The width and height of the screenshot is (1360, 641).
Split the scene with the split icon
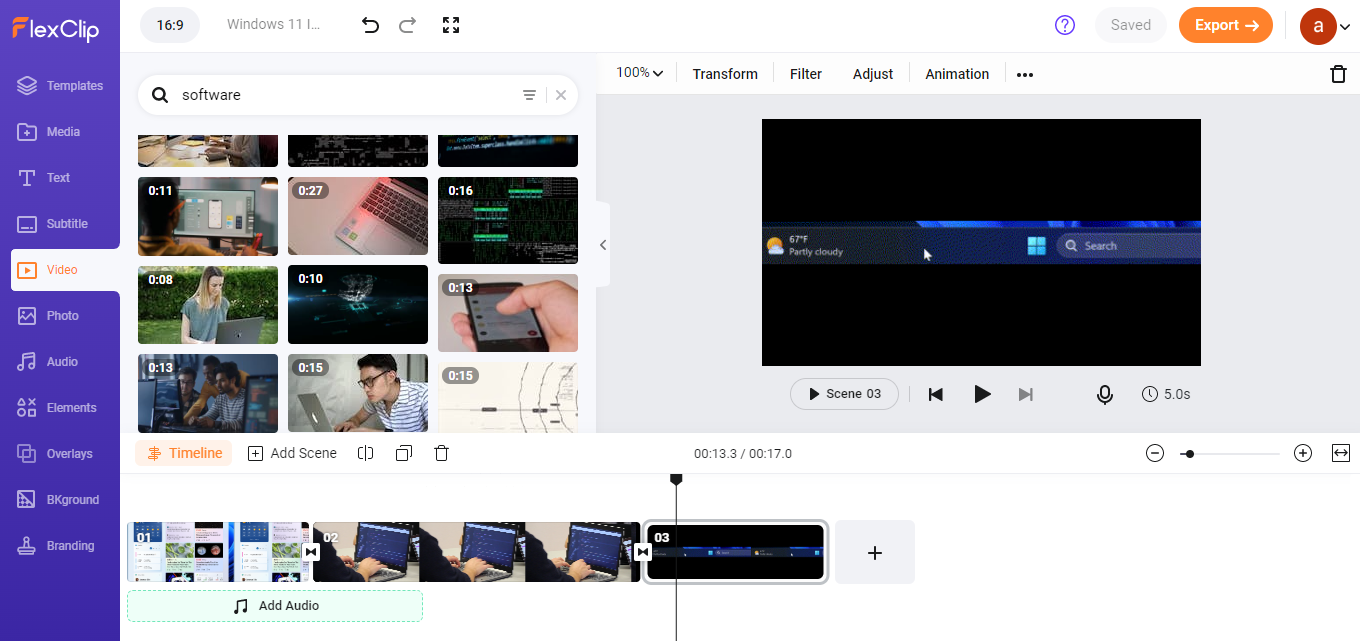point(366,453)
